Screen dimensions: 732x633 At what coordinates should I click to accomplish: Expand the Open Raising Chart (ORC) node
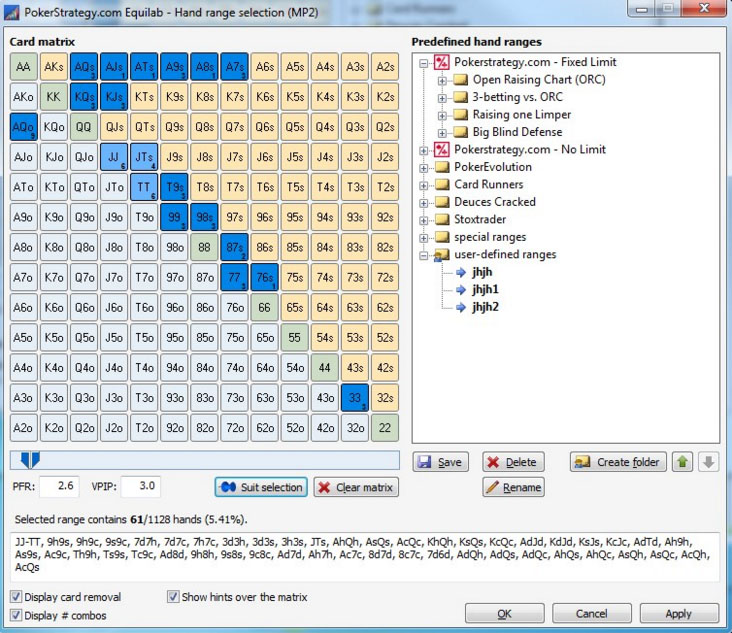pos(442,80)
